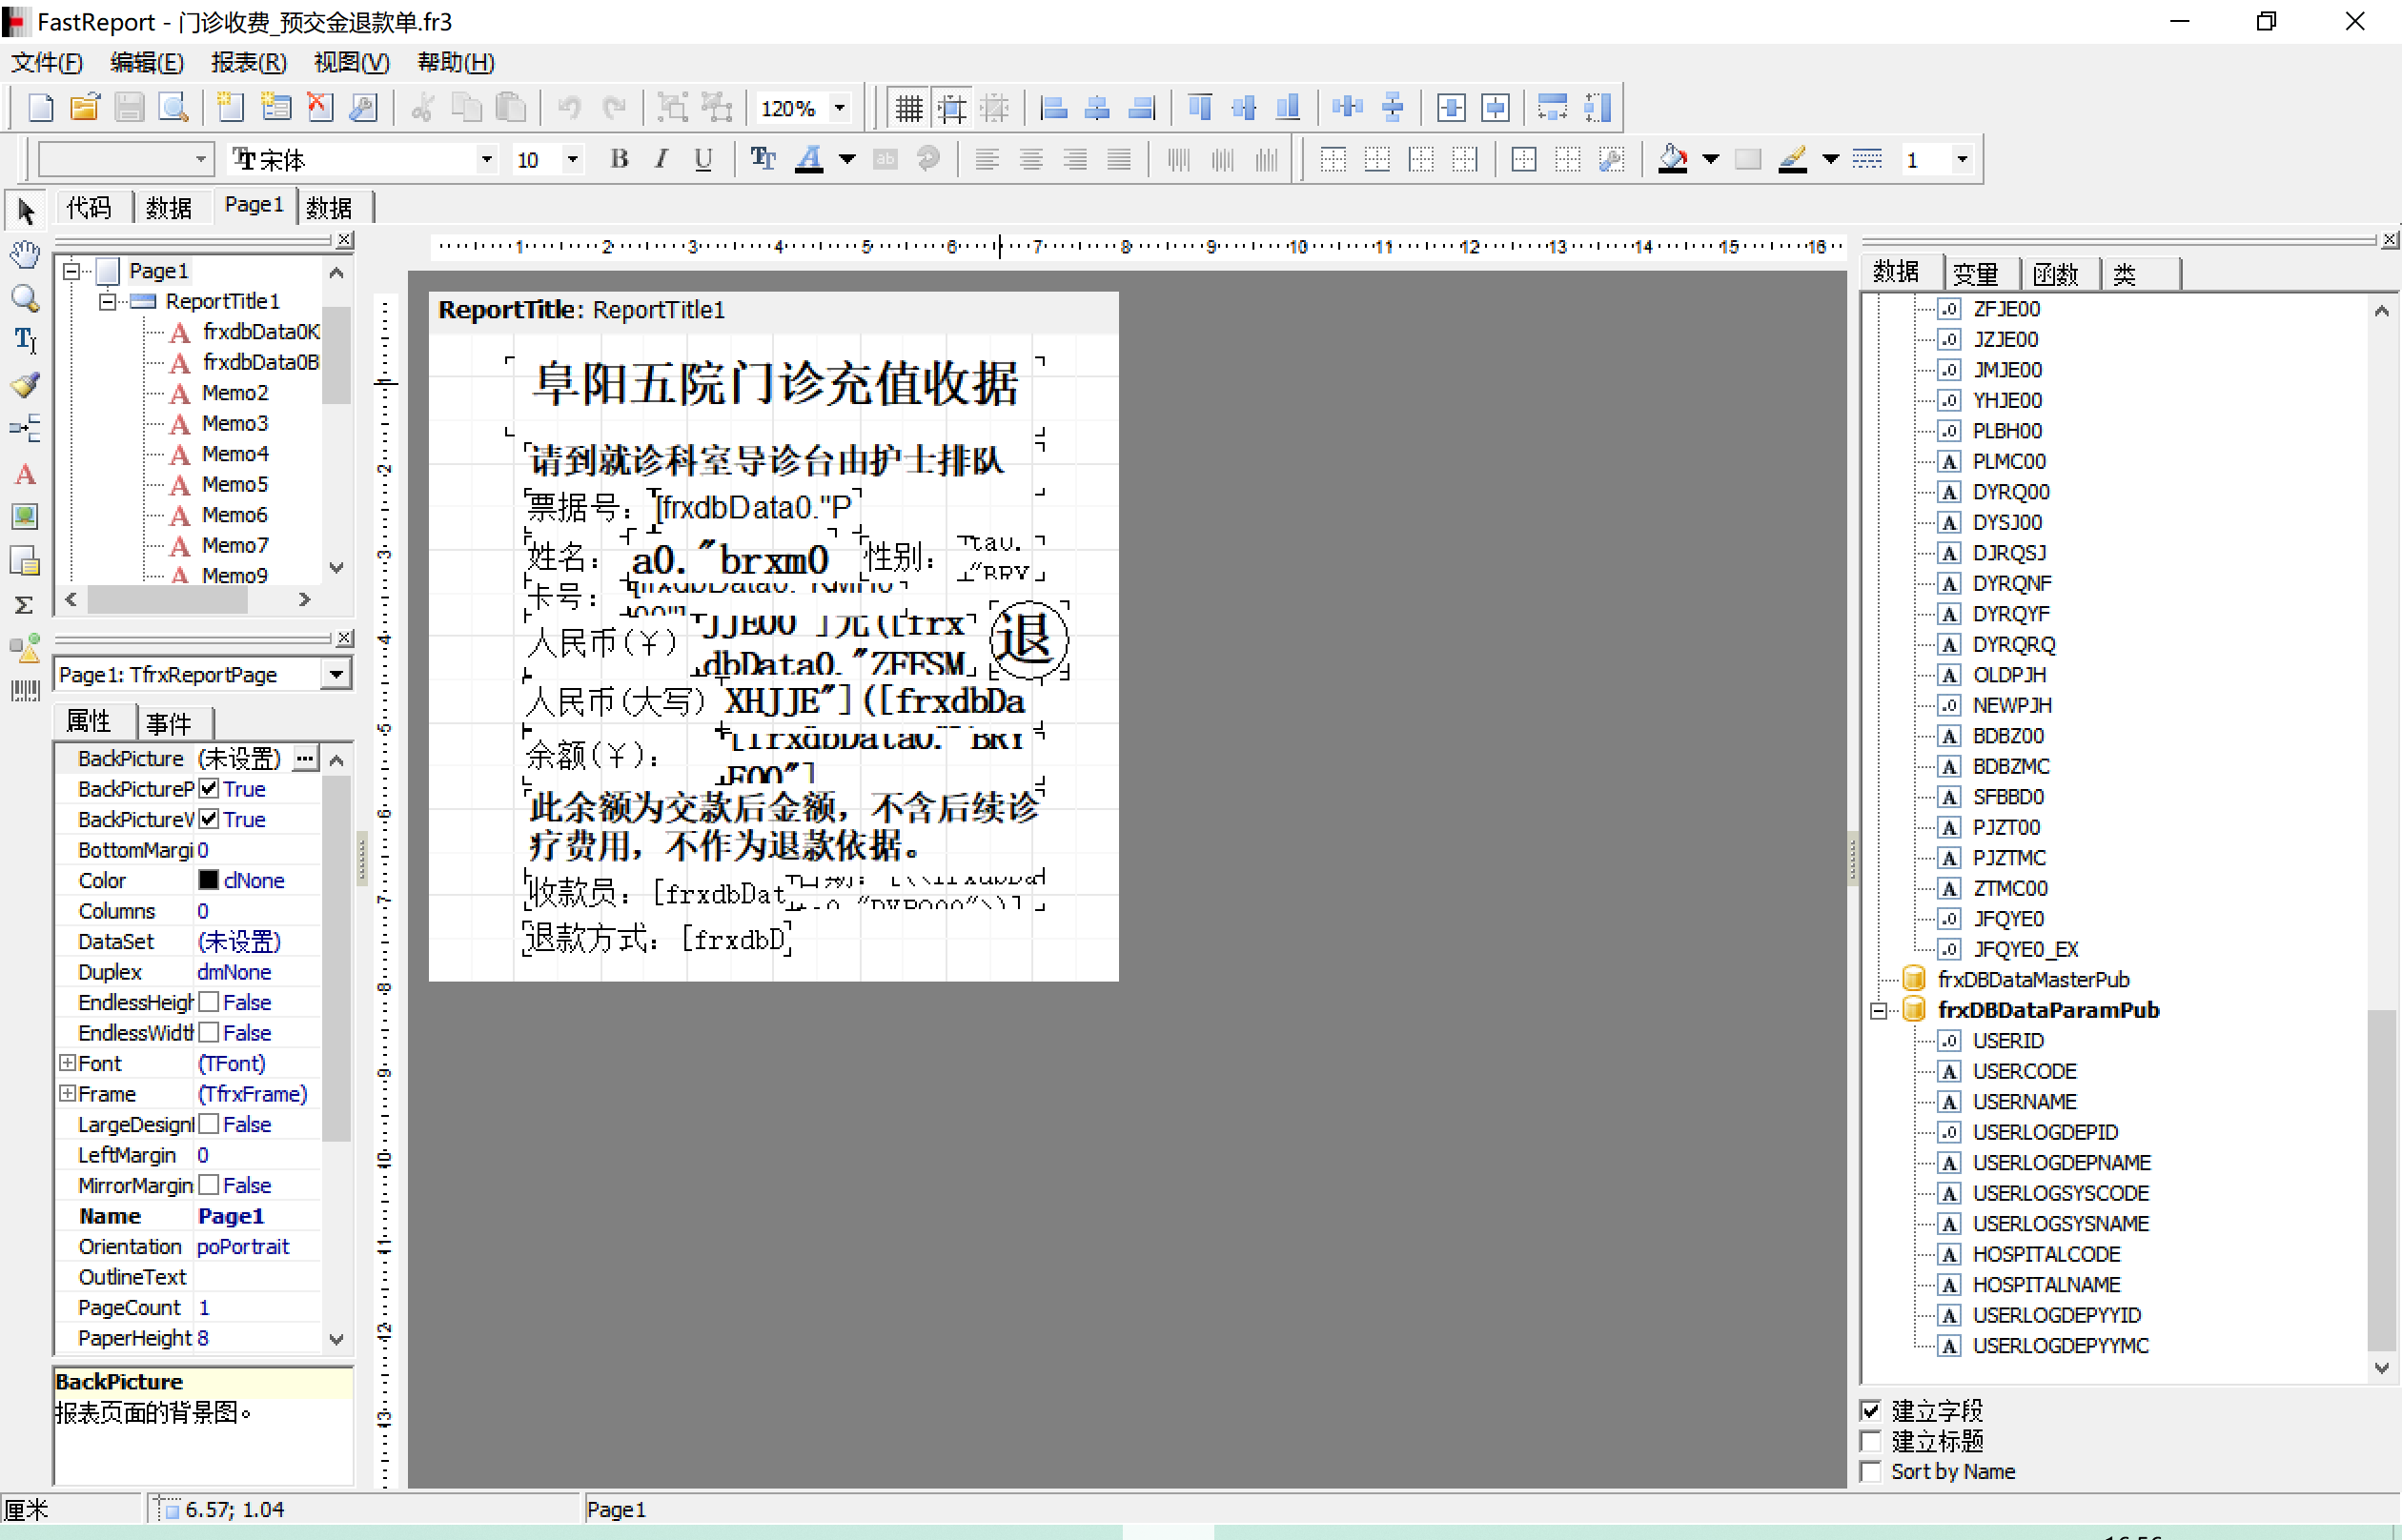2402x1540 pixels.
Task: Toggle the EndlessHeight property checkbox
Action: 209,1002
